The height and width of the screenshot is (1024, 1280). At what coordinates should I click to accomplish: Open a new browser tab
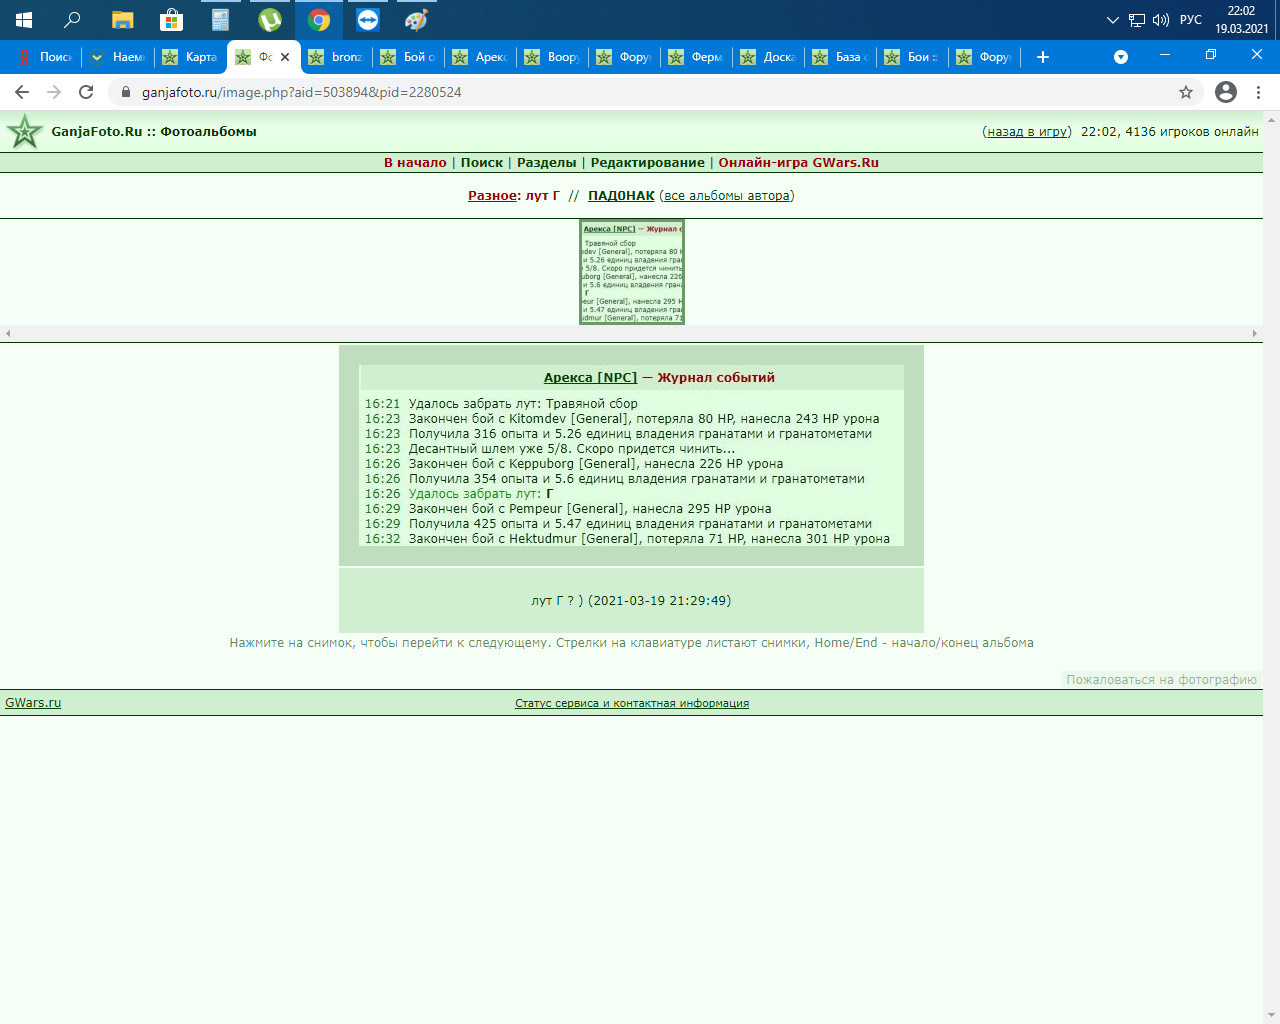click(x=1043, y=57)
